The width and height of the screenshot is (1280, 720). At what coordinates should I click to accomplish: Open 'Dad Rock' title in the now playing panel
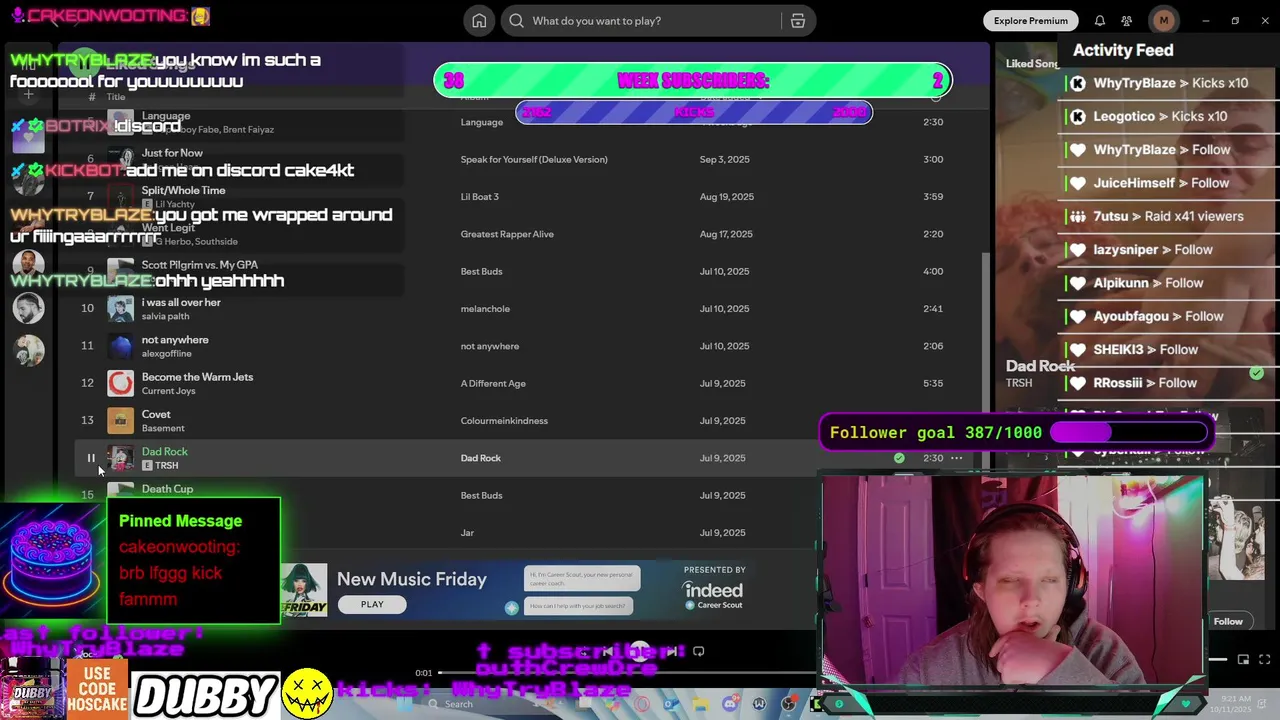[1040, 366]
